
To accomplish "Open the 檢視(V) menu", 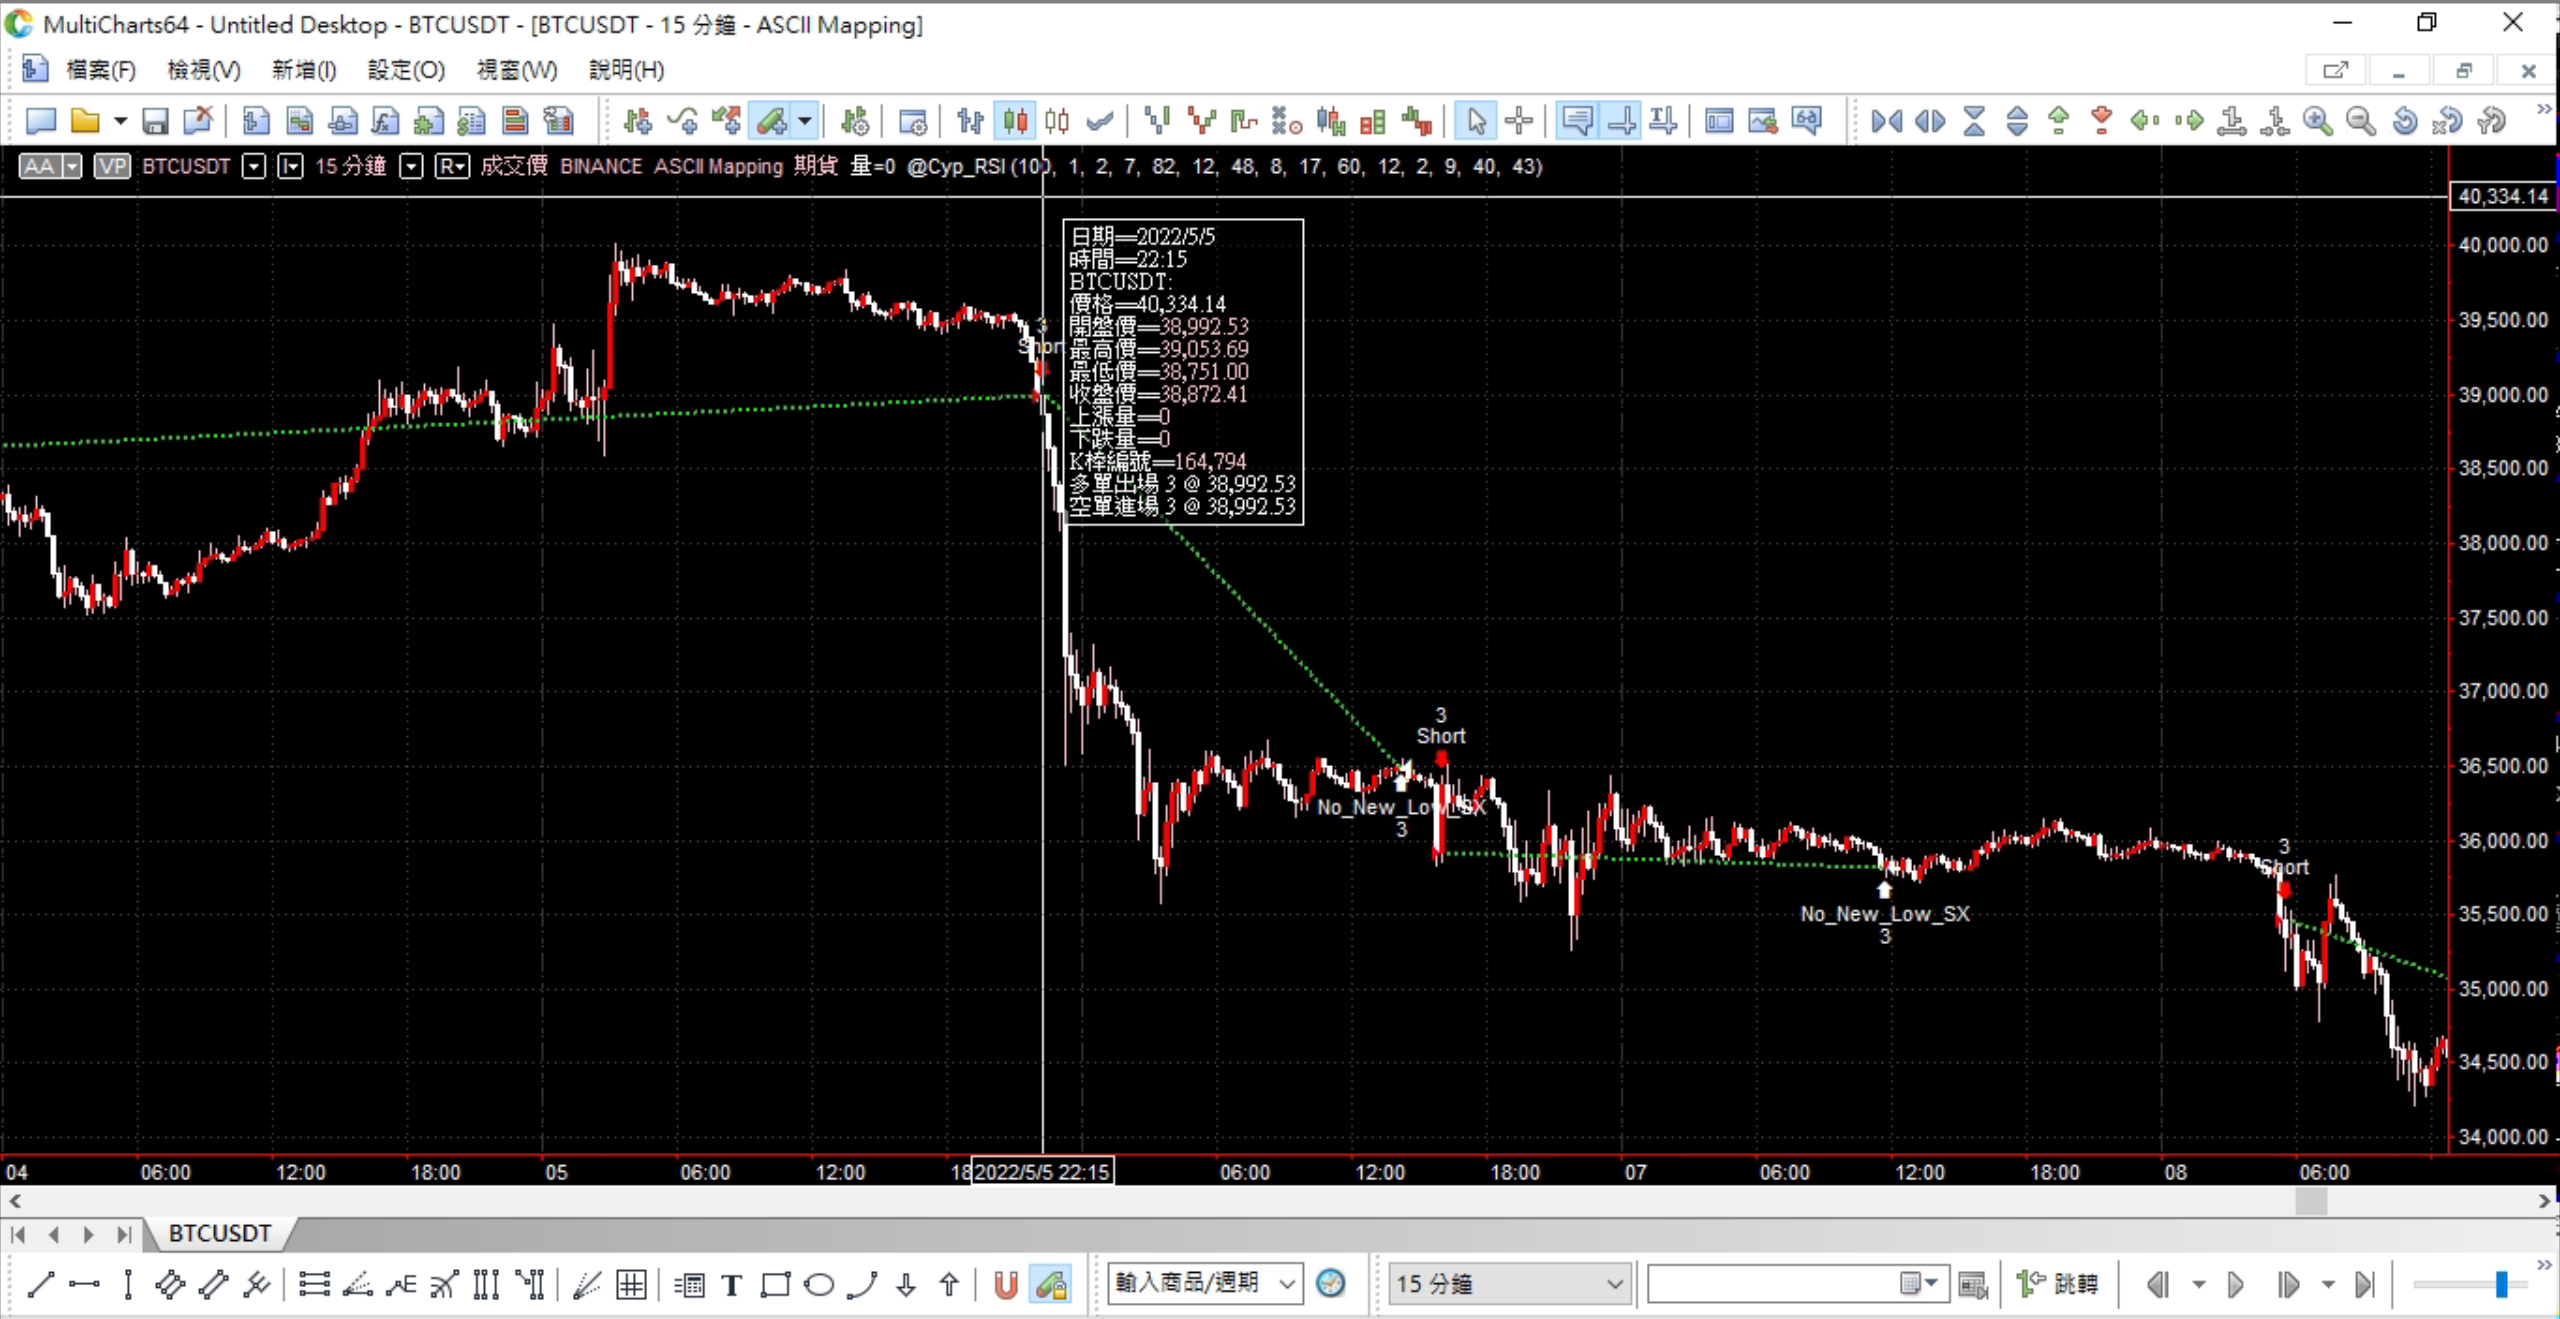I will 203,70.
